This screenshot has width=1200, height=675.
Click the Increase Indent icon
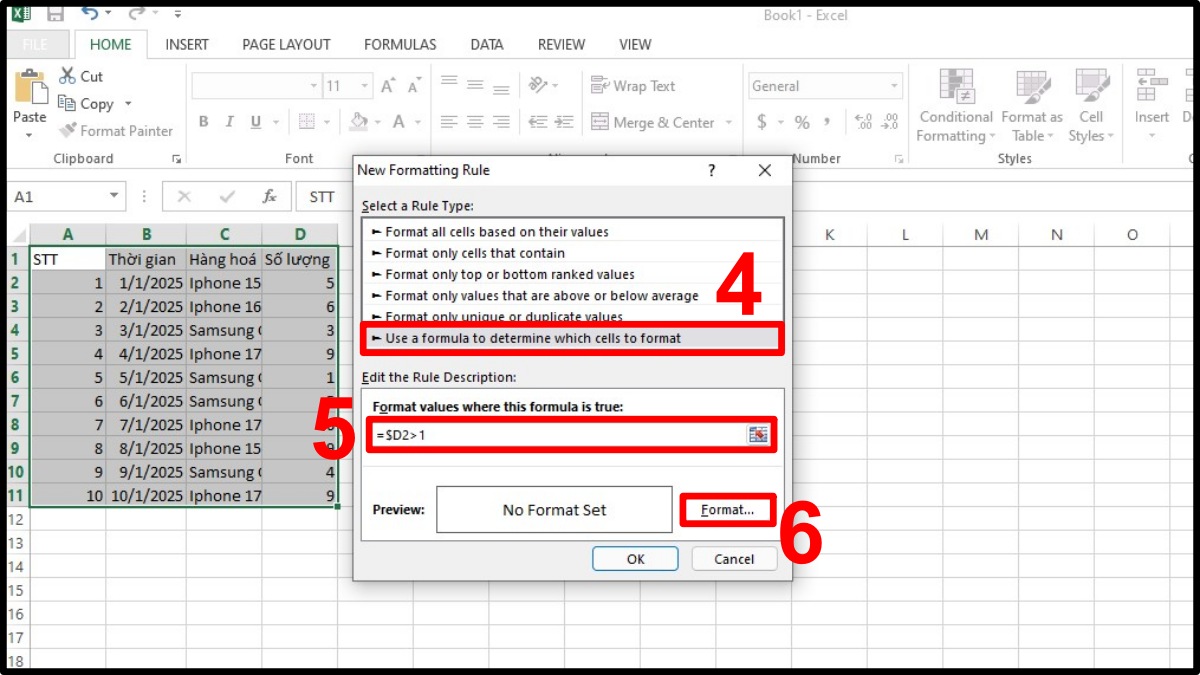pyautogui.click(x=564, y=122)
